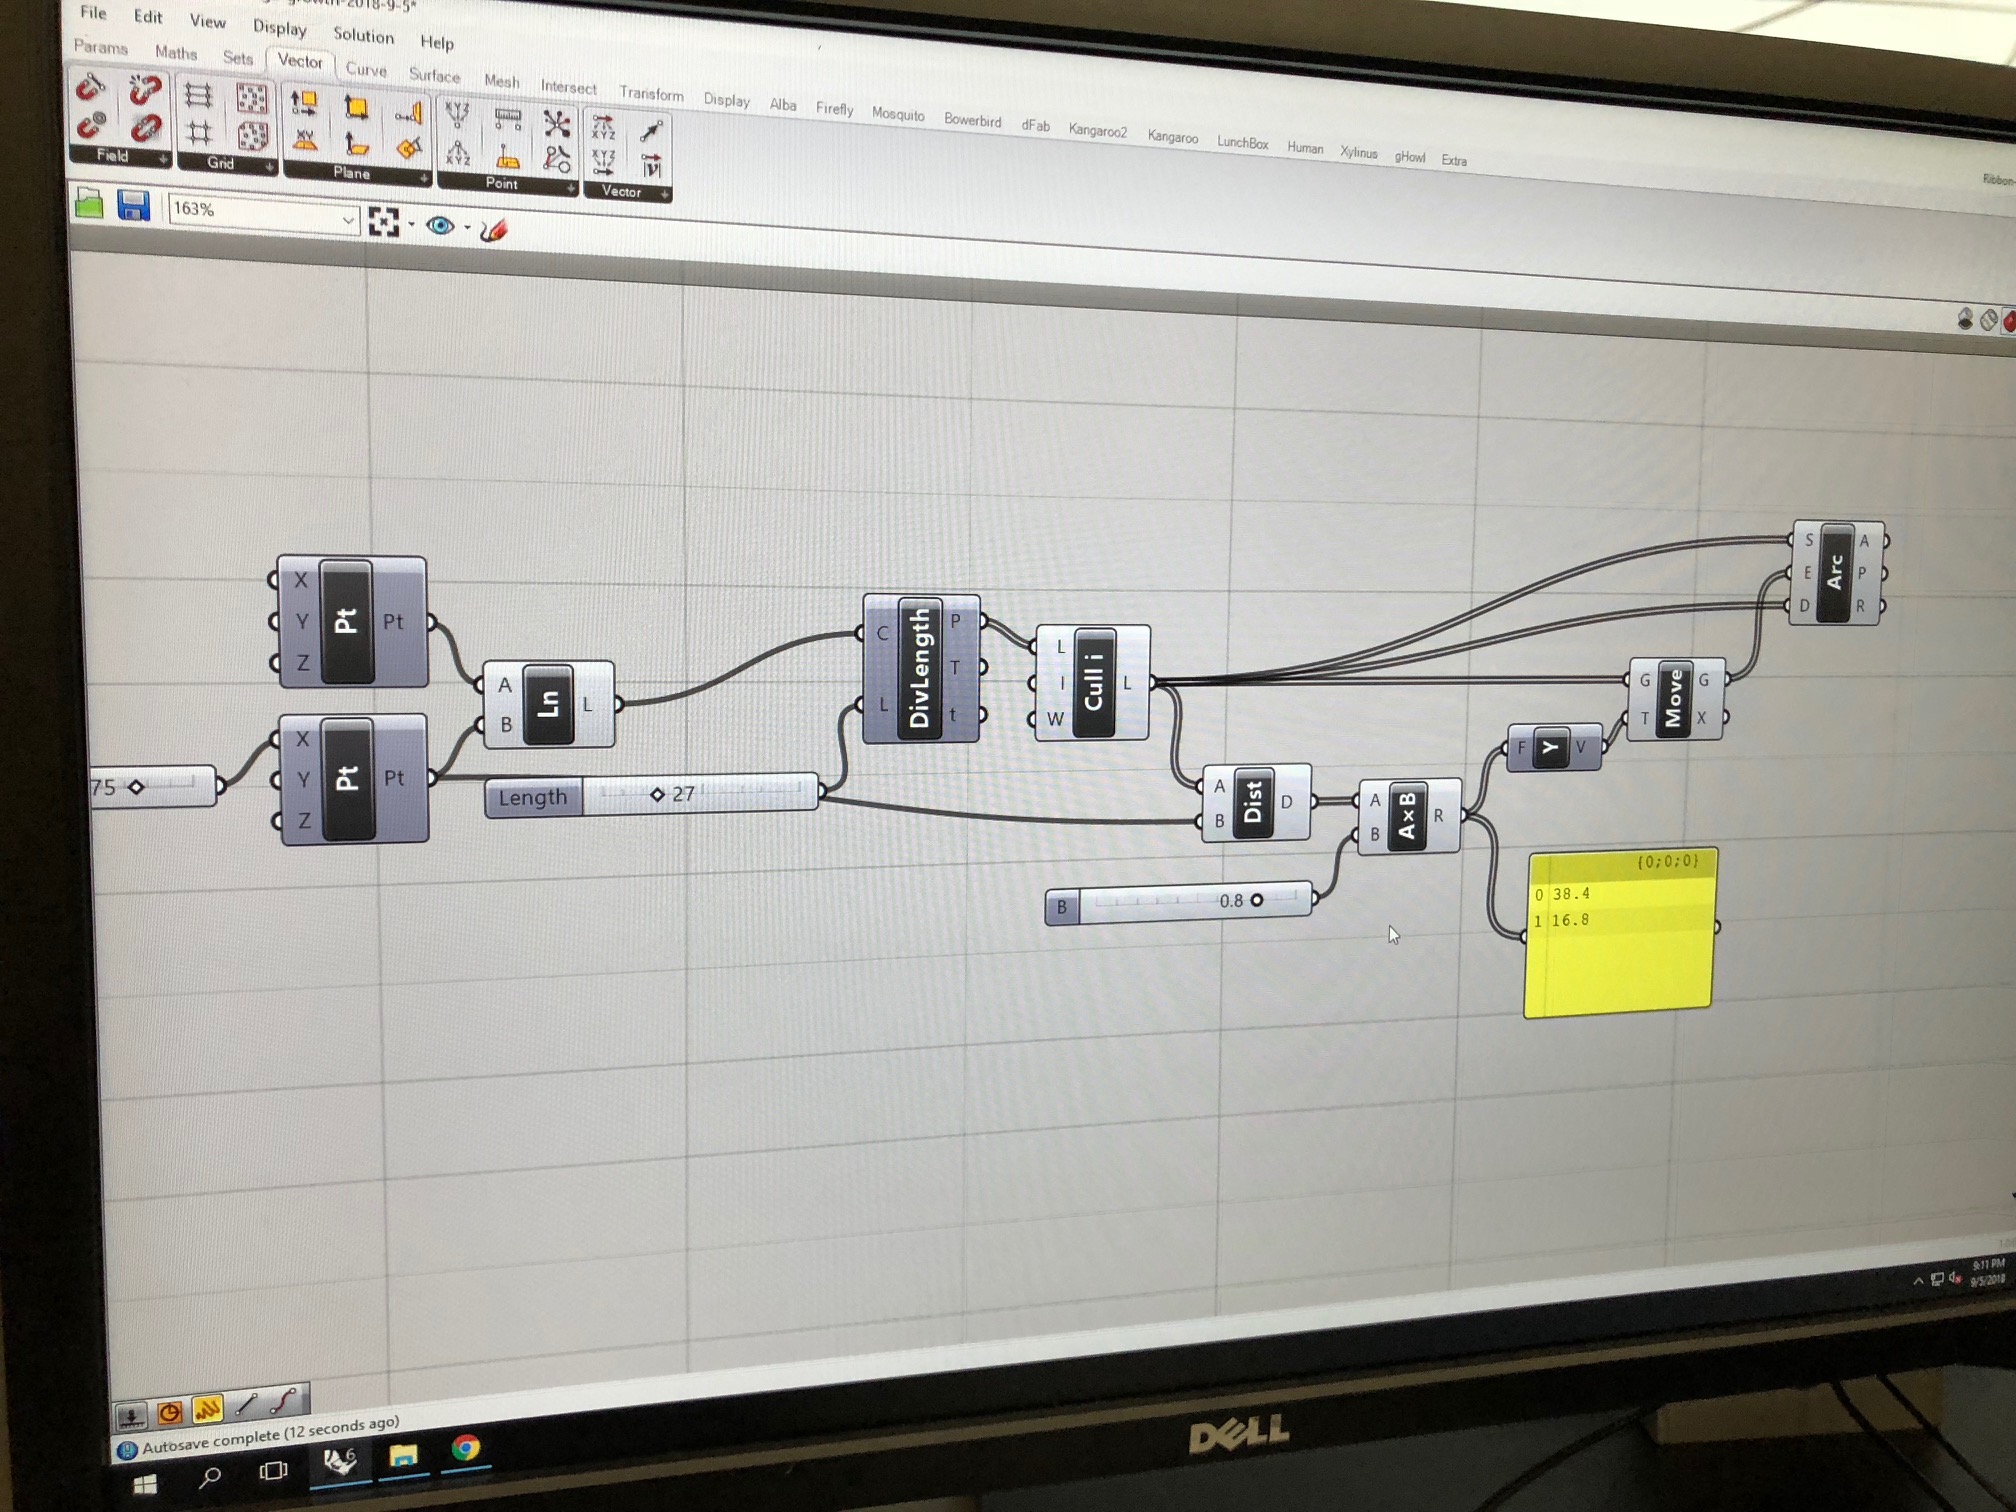This screenshot has height=1512, width=2016.
Task: Click the Arc component node
Action: coord(1834,573)
